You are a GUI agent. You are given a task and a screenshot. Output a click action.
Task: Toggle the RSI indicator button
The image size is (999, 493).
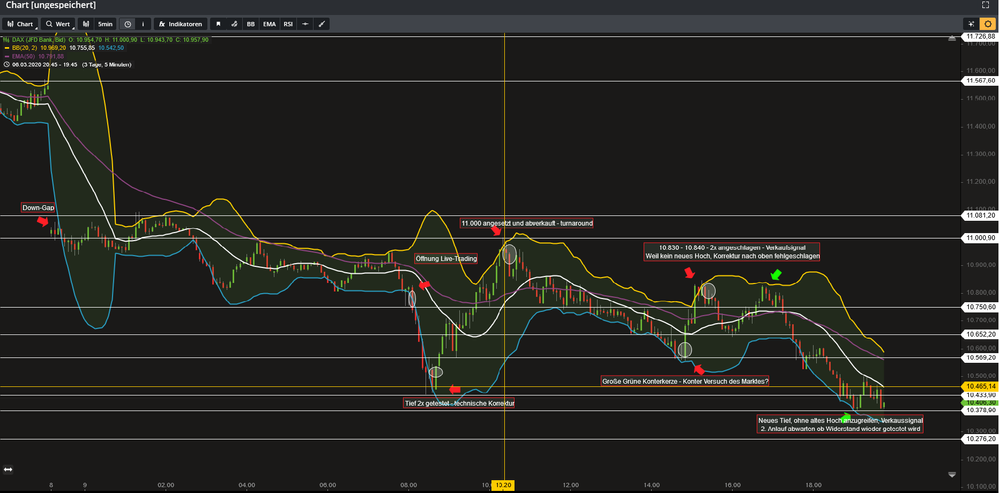[288, 23]
